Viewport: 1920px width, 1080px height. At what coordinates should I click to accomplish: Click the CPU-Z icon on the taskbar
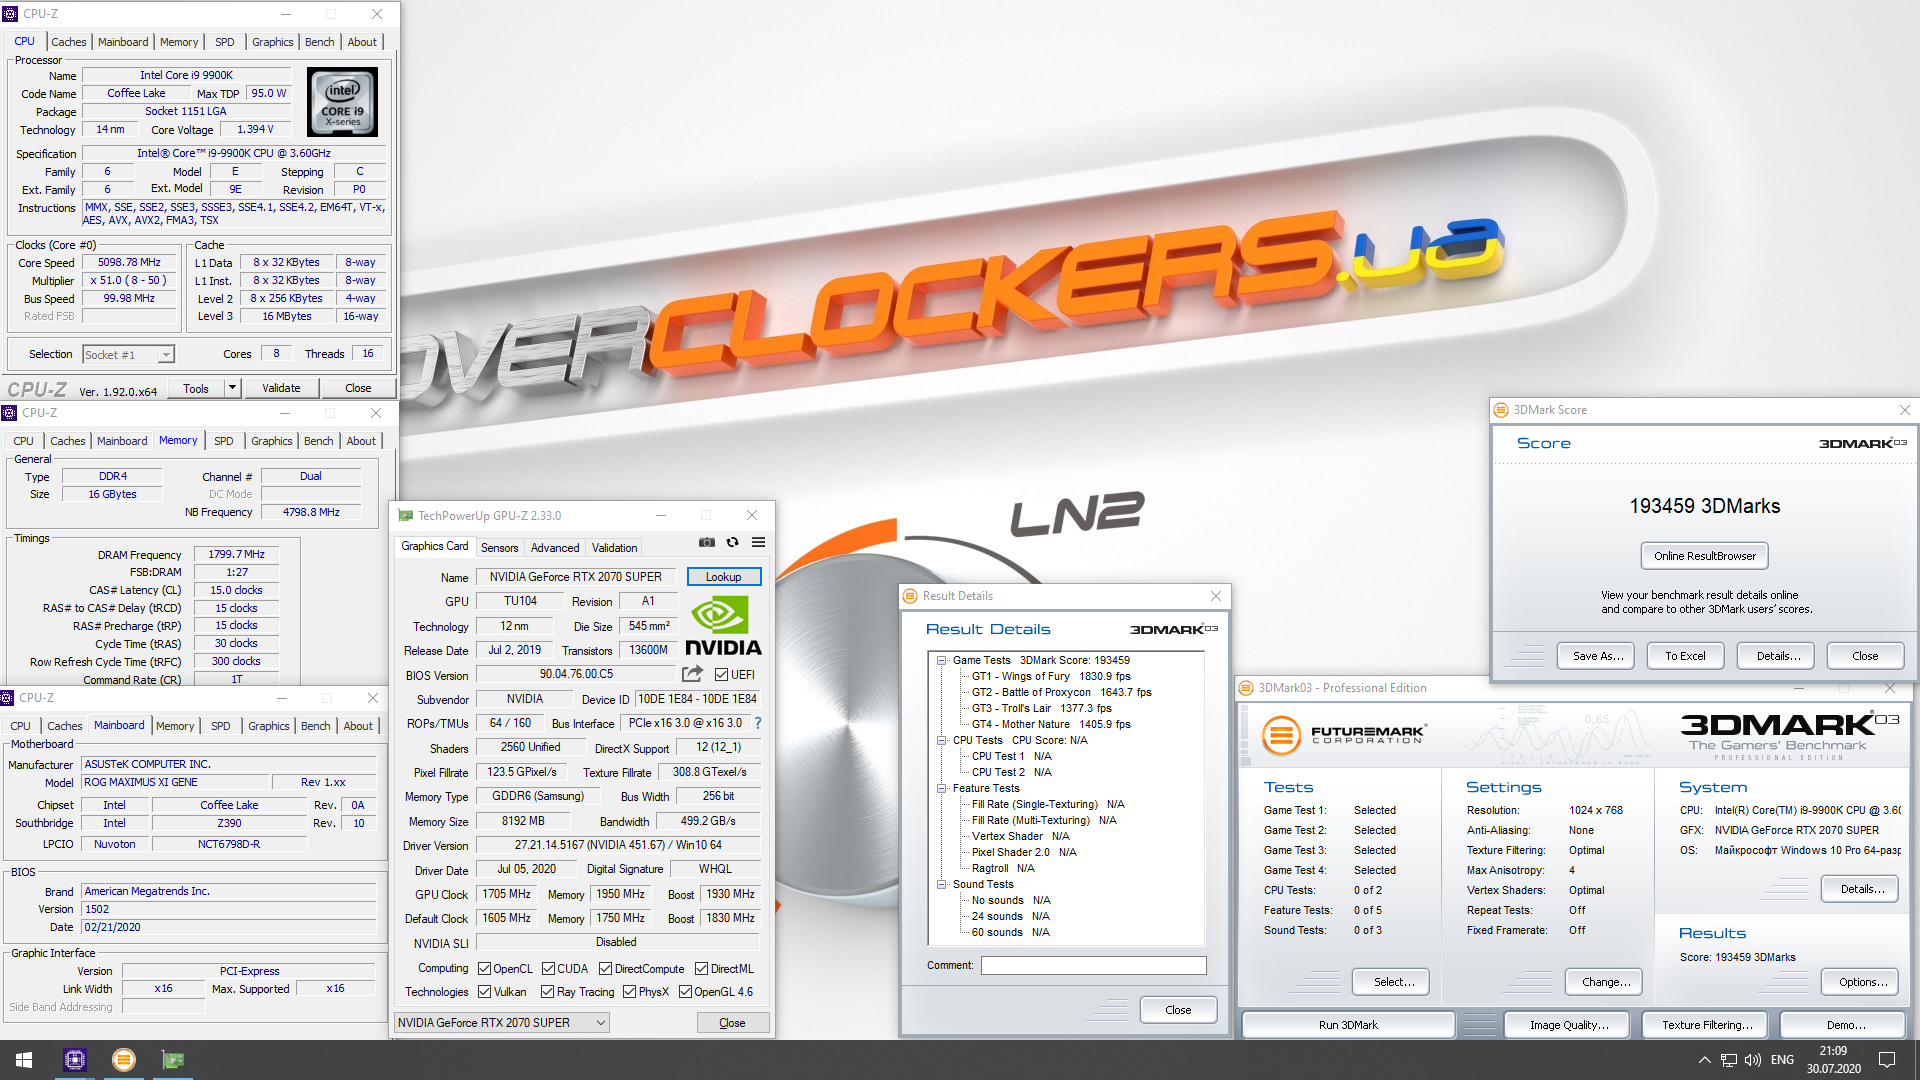[75, 1060]
